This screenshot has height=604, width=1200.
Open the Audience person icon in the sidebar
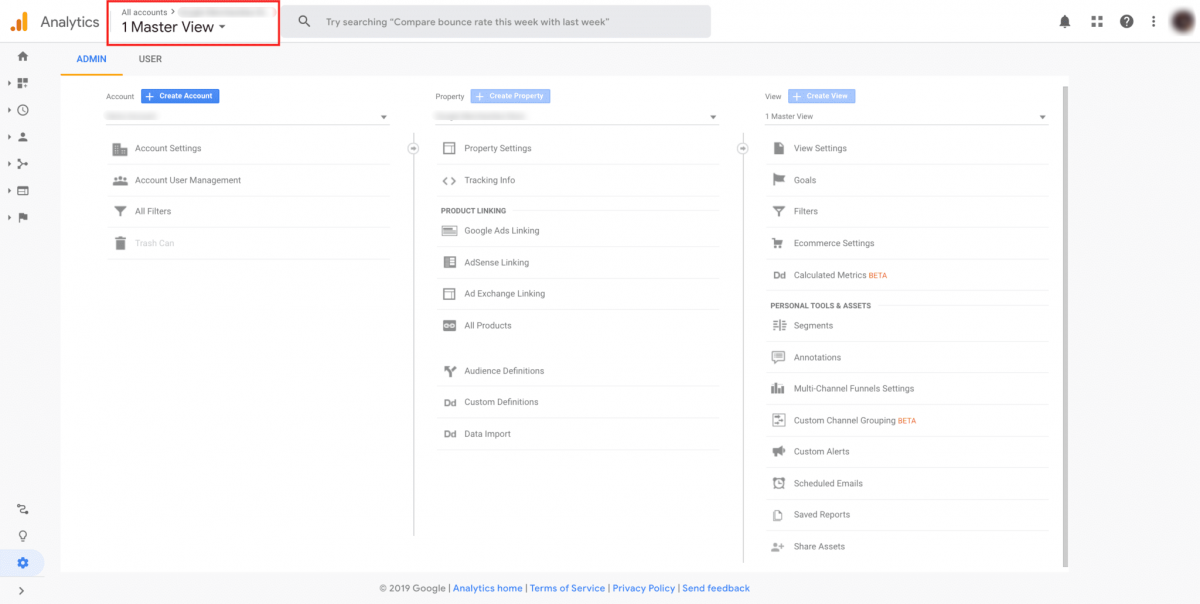pos(23,137)
